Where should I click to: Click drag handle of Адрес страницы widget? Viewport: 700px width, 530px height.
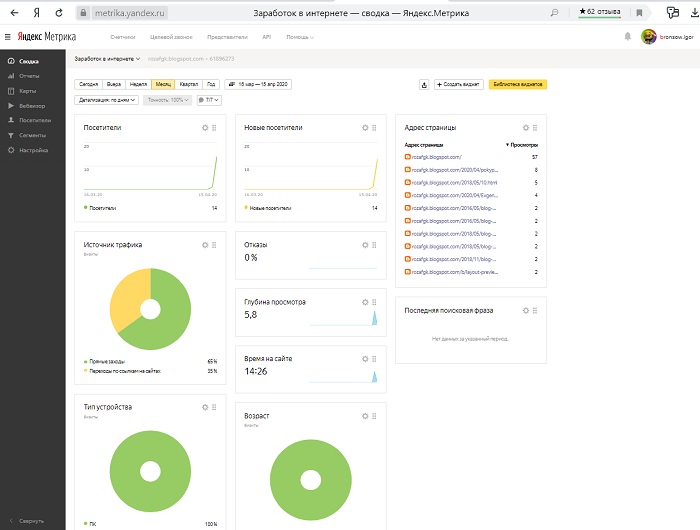tap(535, 128)
